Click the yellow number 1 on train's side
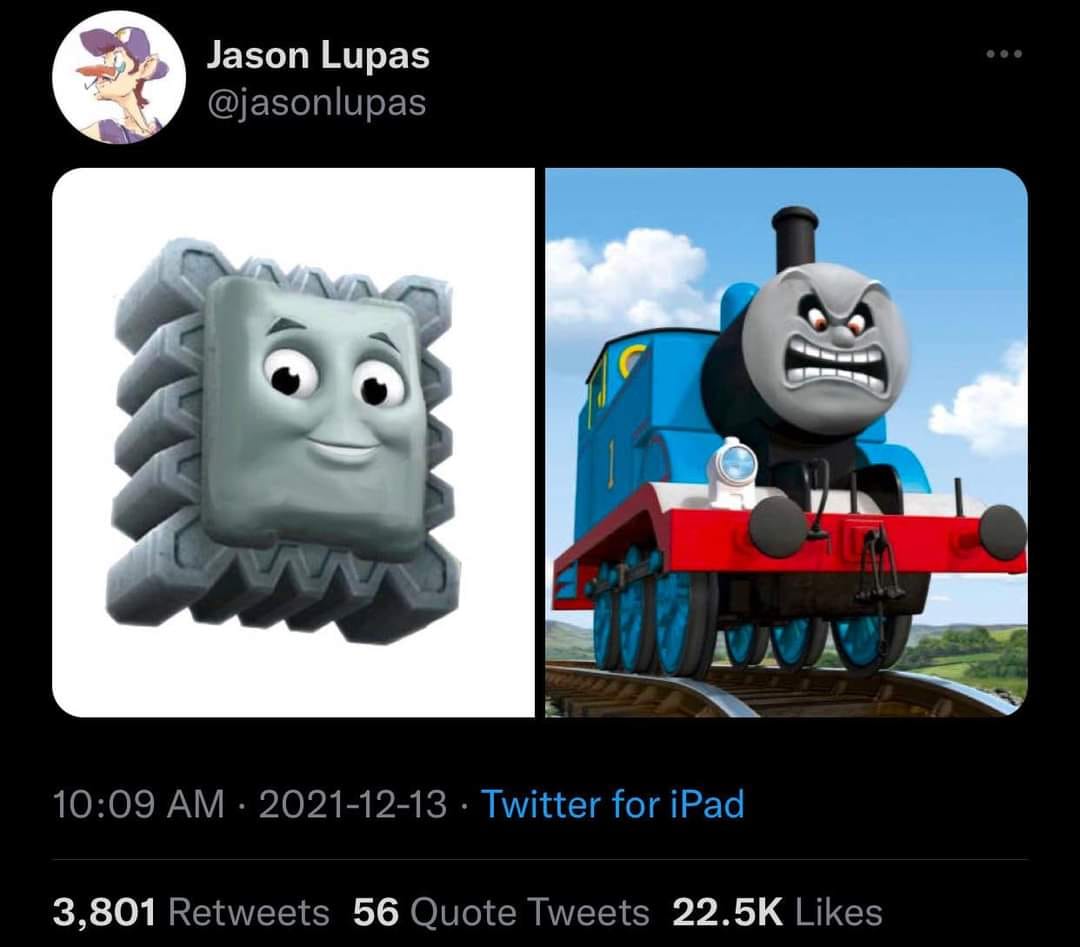This screenshot has height=947, width=1080. point(610,465)
